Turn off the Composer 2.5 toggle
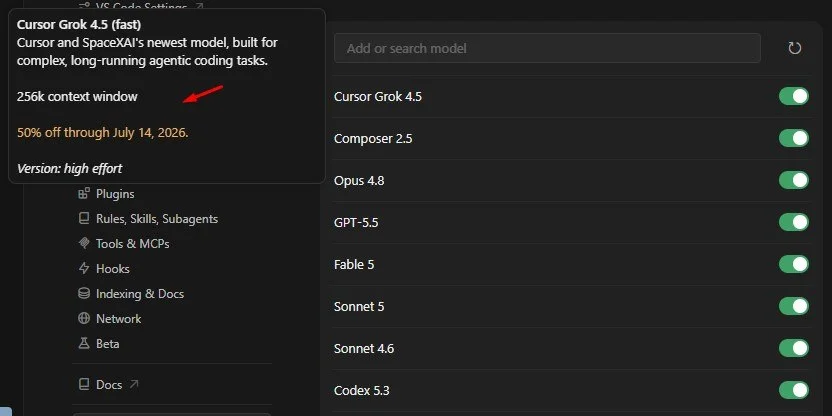832x416 pixels. point(794,138)
